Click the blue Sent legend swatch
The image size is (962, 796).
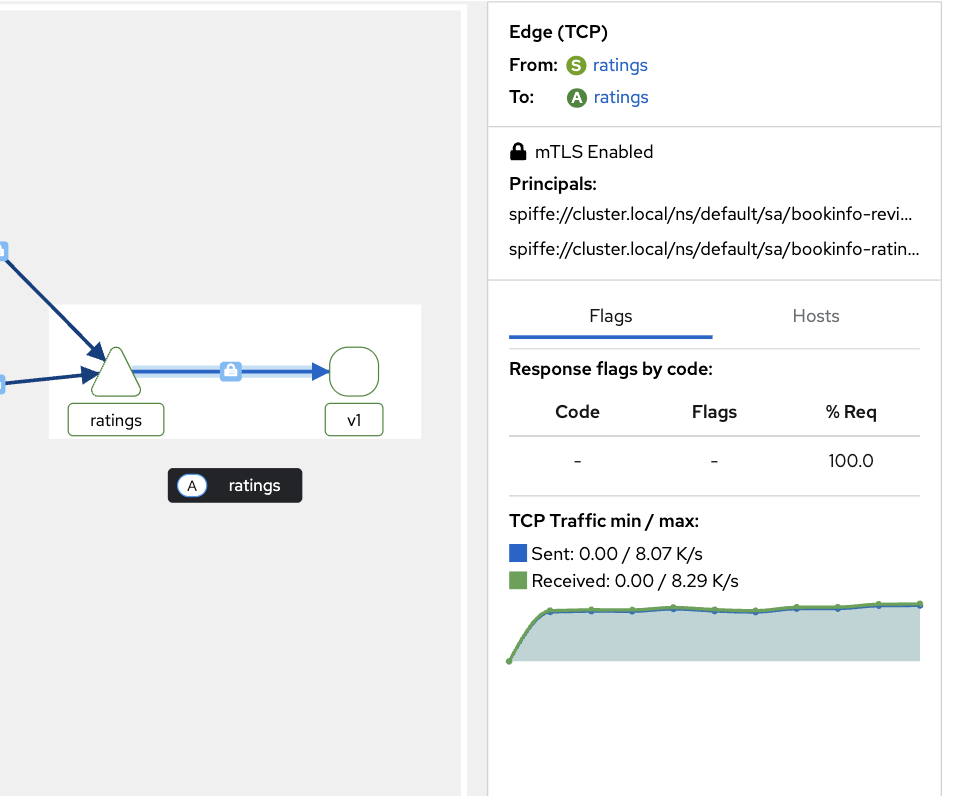pos(518,553)
